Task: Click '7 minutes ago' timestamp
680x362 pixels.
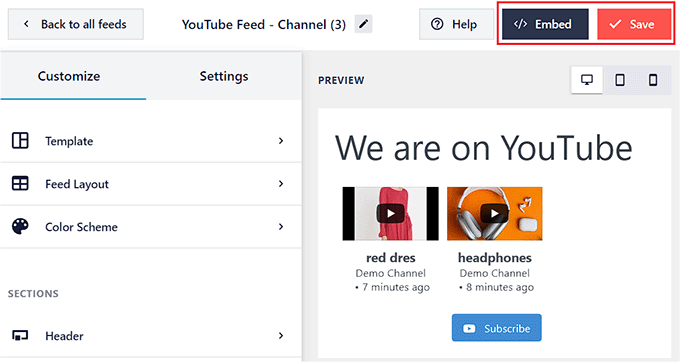Action: pyautogui.click(x=396, y=287)
